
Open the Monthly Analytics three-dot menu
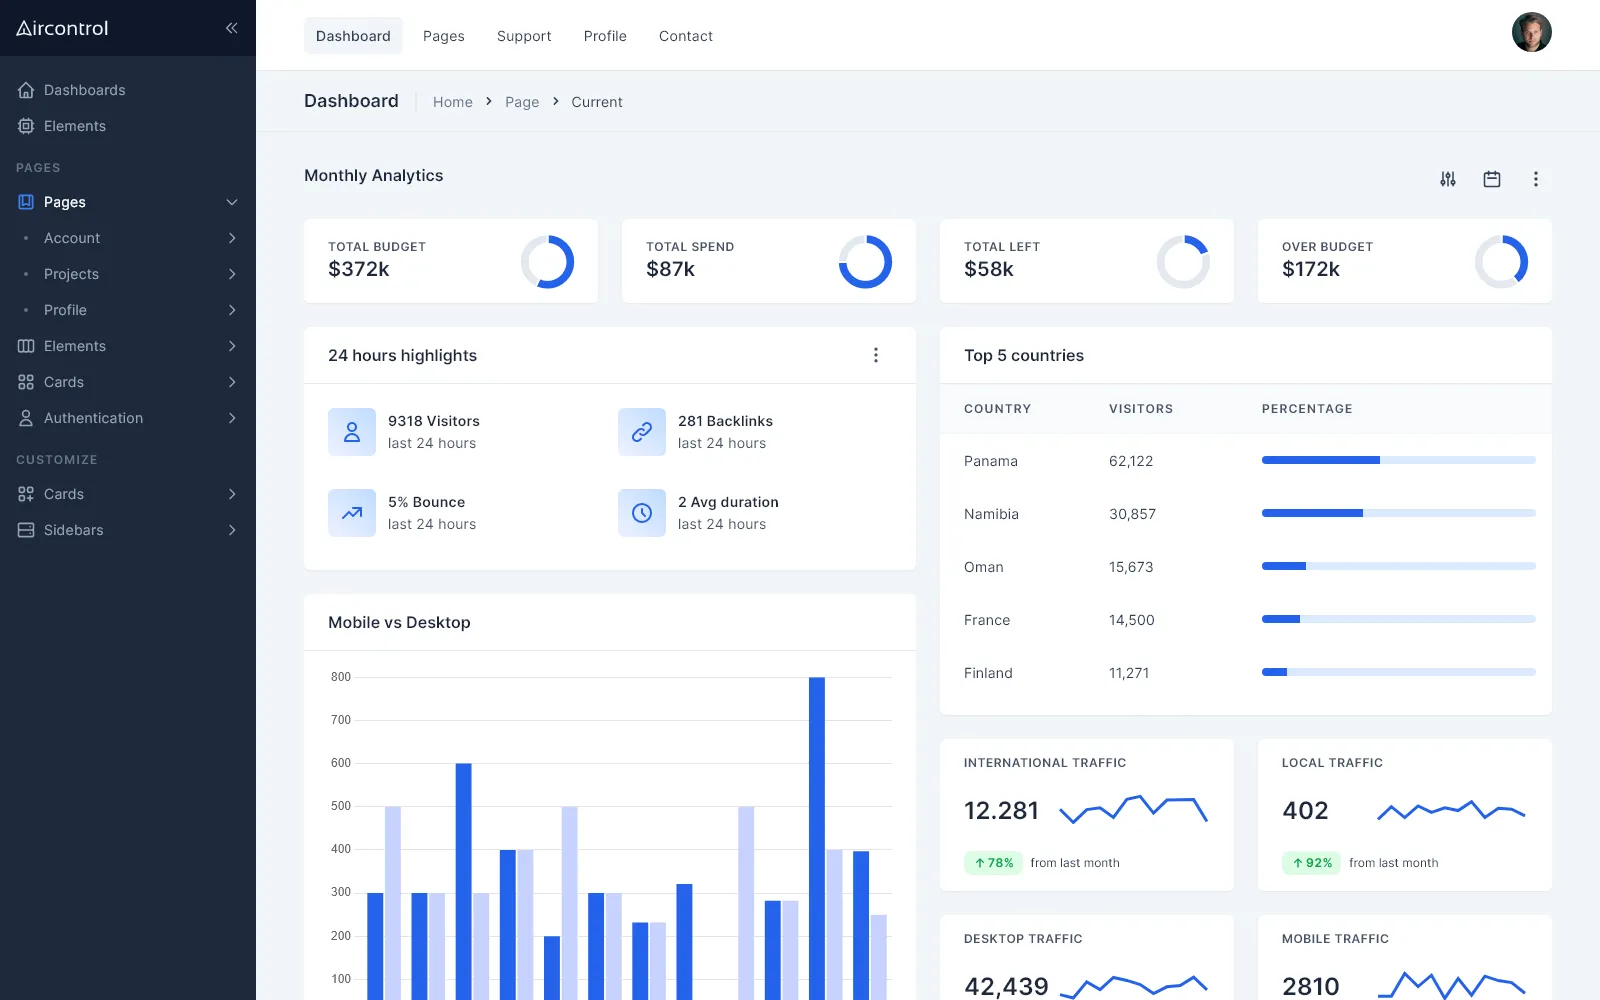[1536, 179]
